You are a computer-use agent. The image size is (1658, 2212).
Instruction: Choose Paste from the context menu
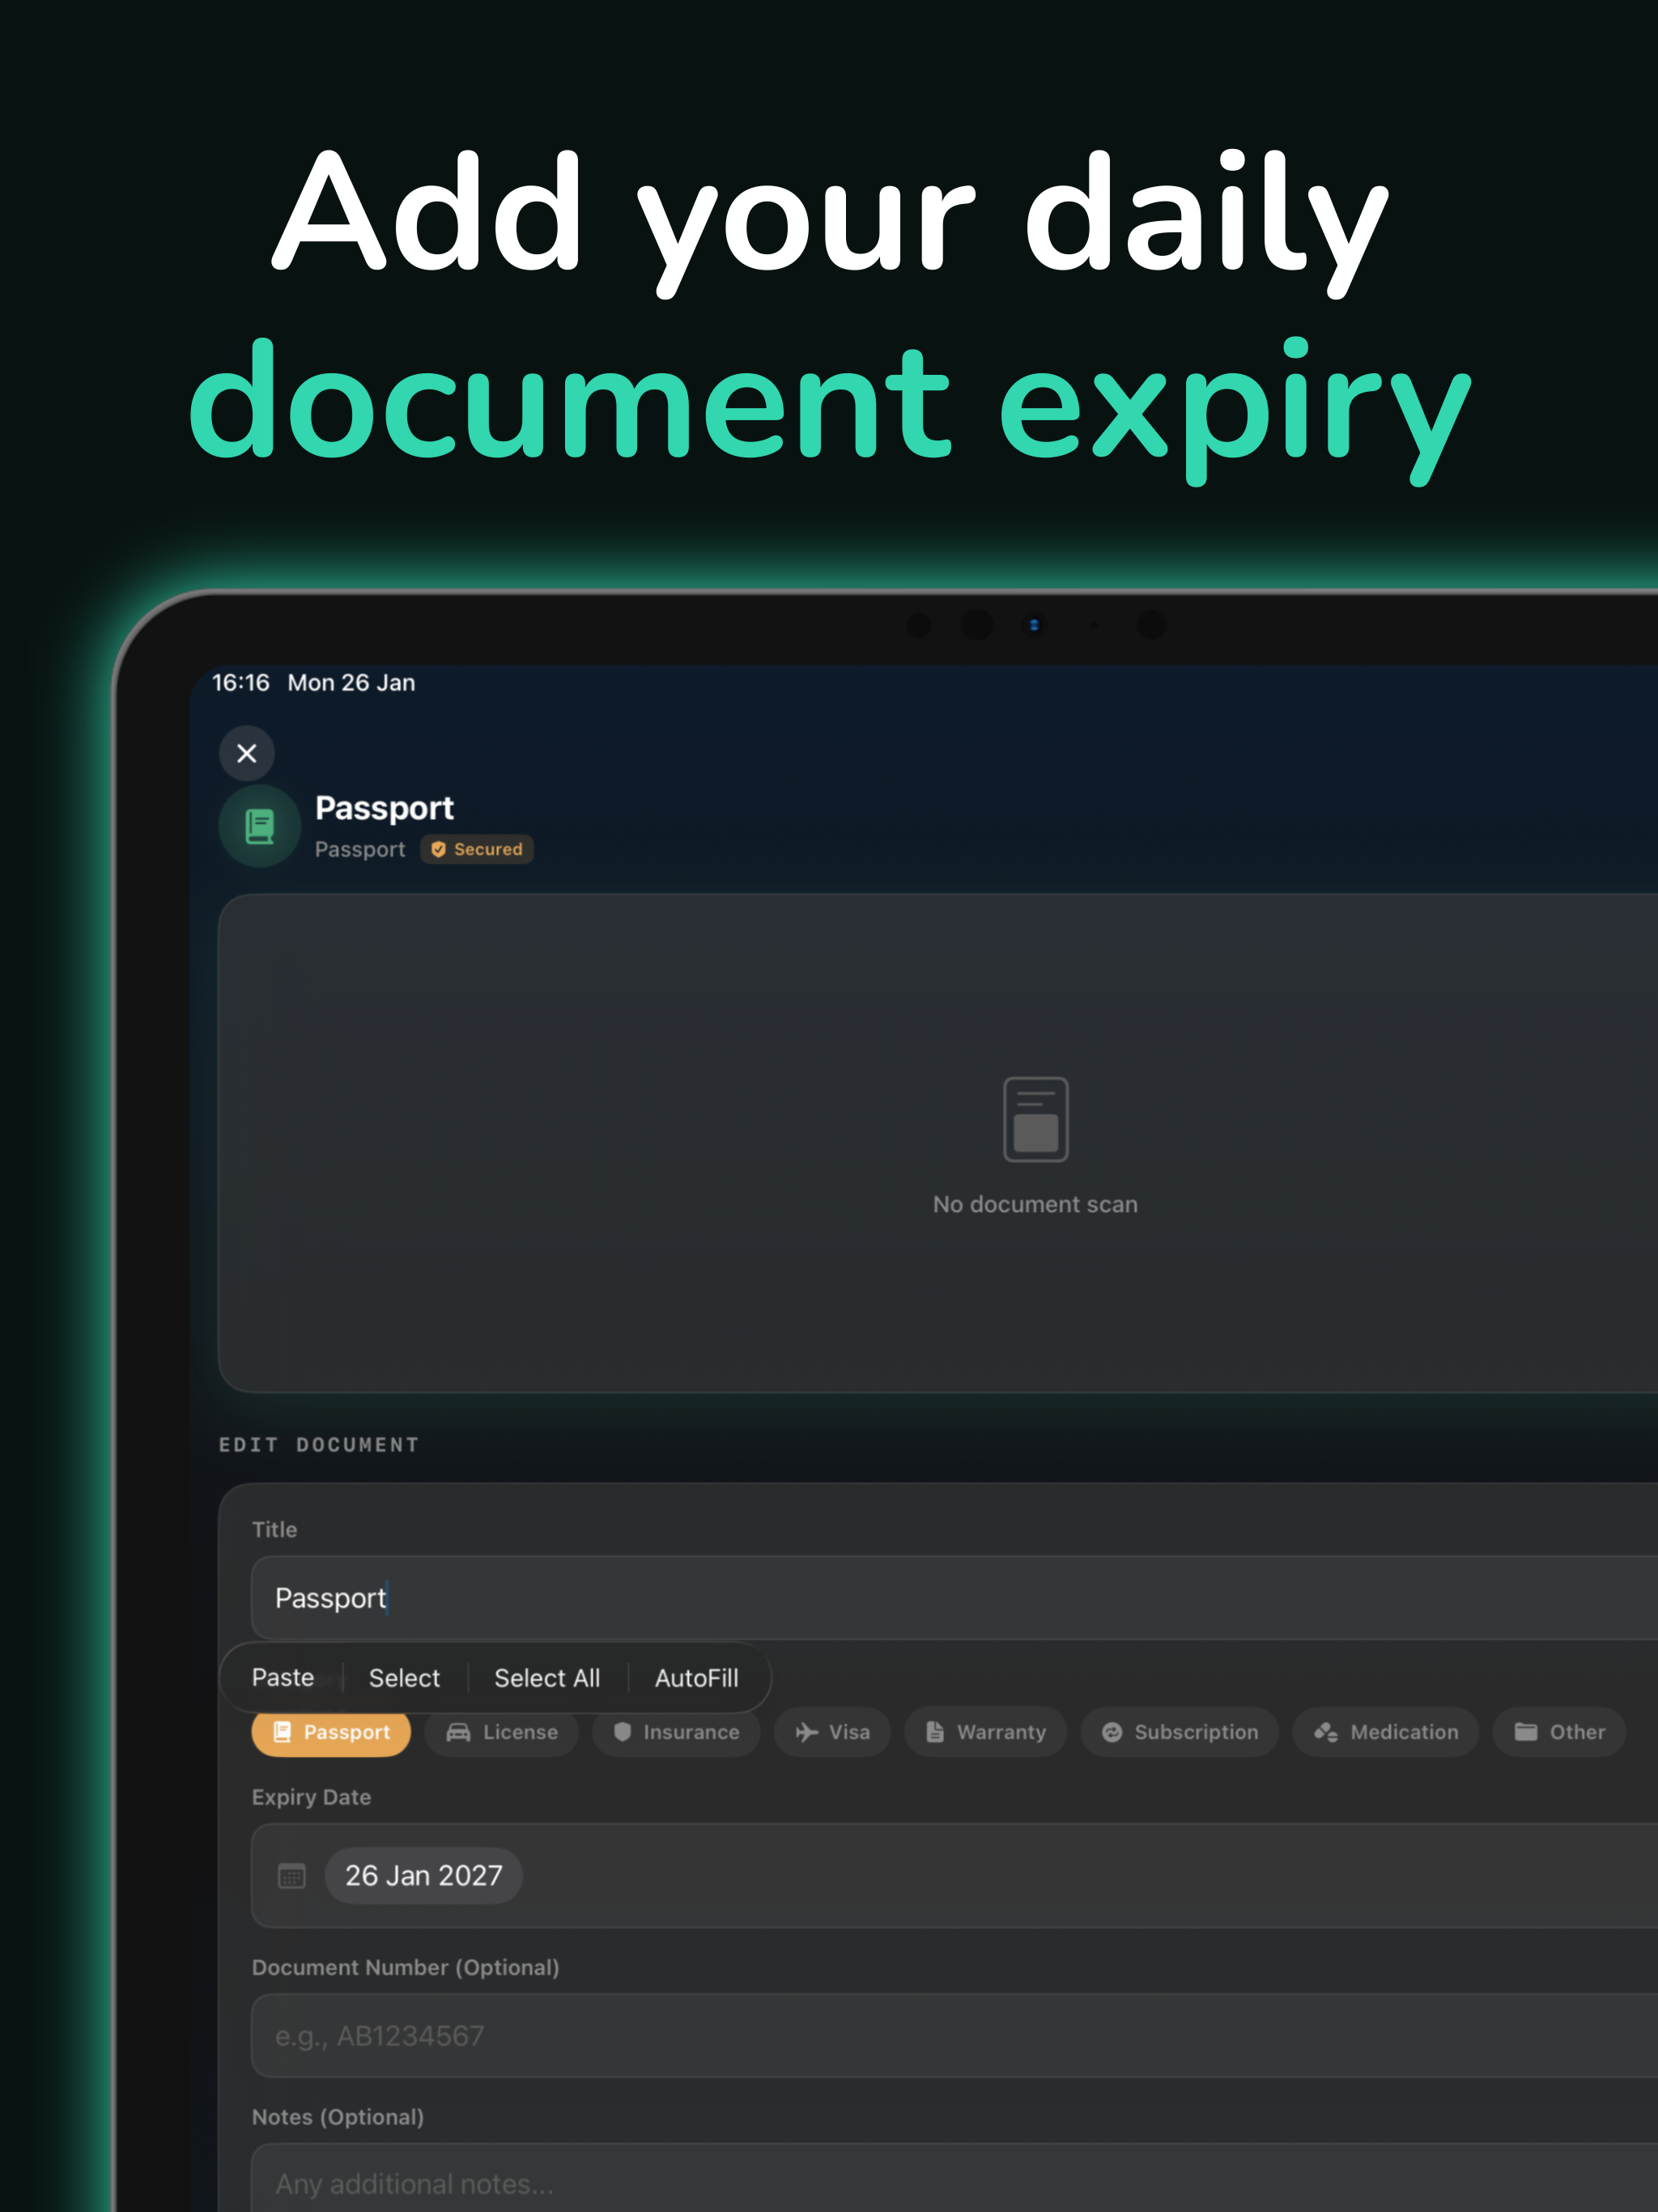(283, 1677)
